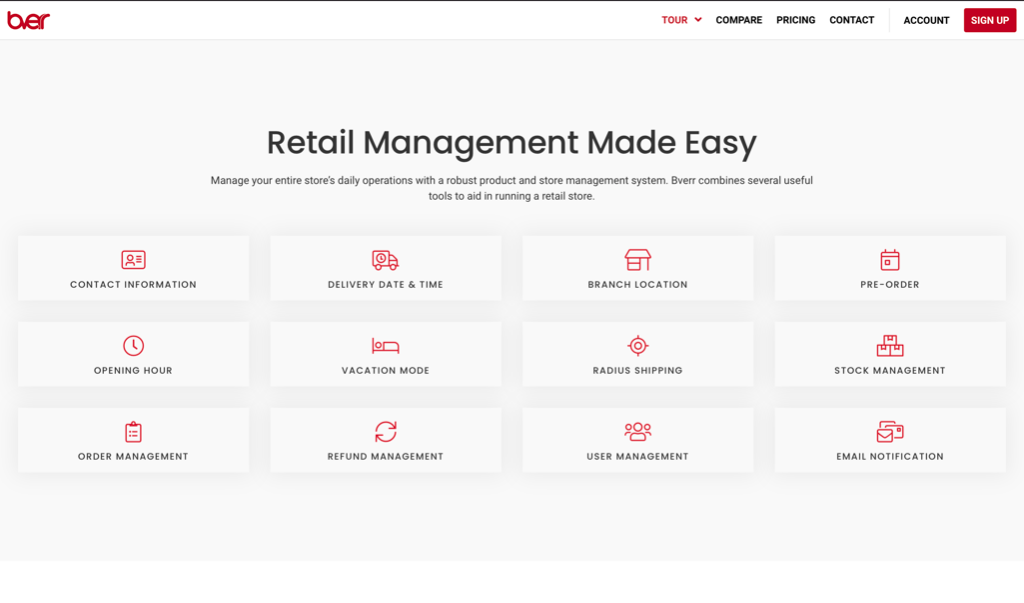The height and width of the screenshot is (603, 1024).
Task: Click the Sign Up button
Action: (989, 20)
